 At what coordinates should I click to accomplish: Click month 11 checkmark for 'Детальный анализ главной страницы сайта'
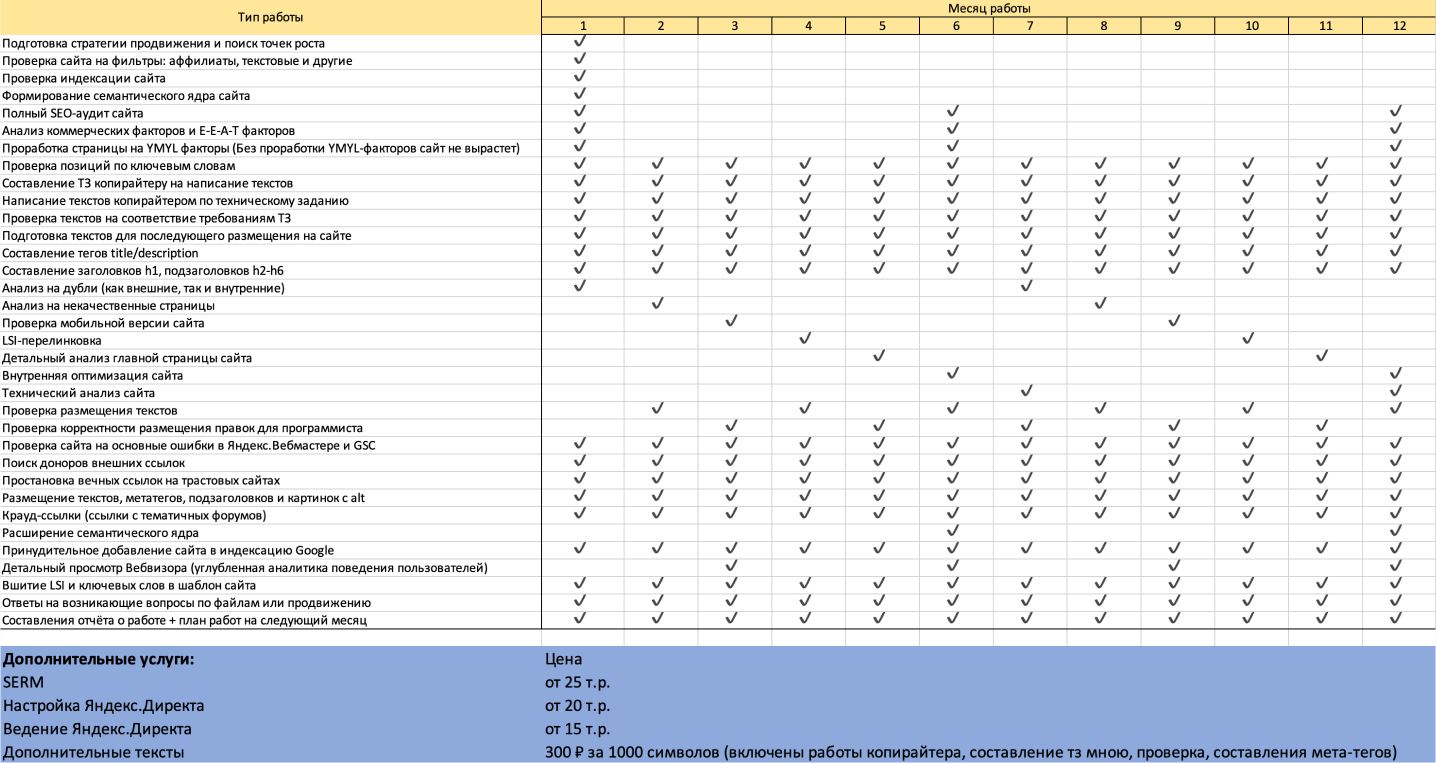(x=1322, y=356)
